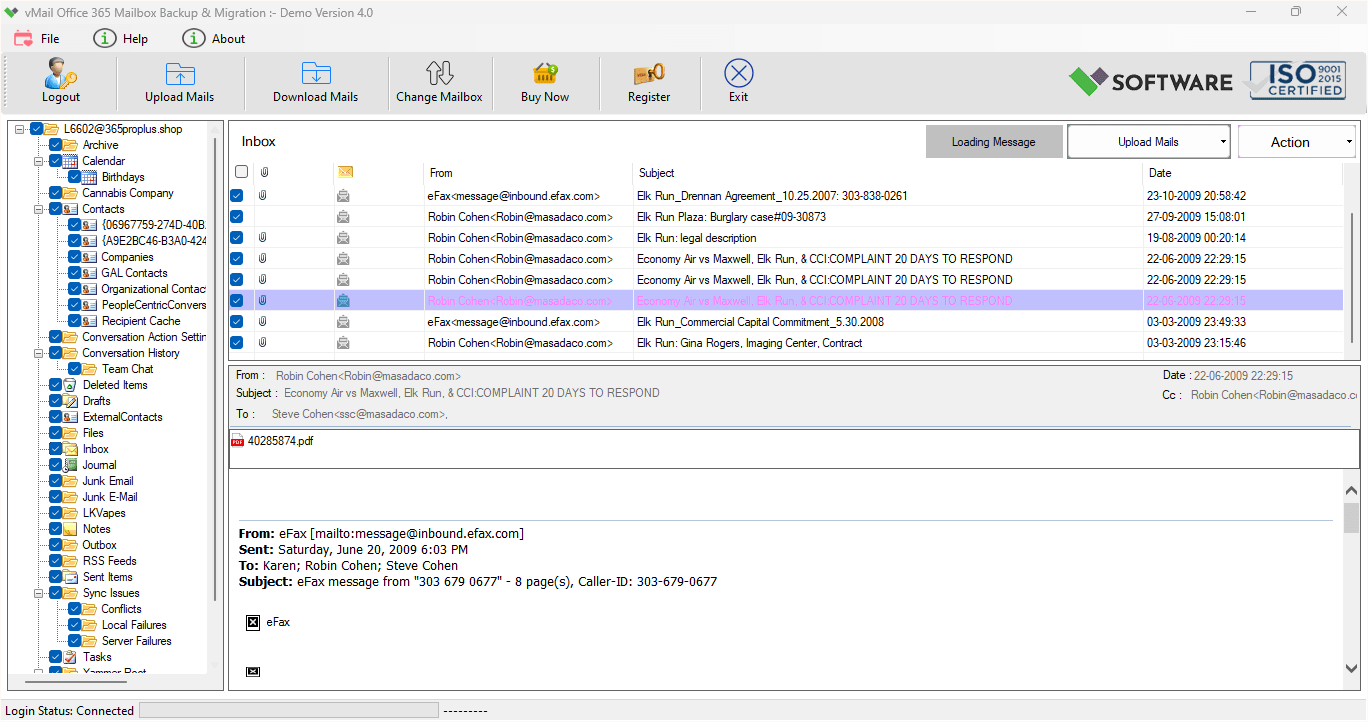Viewport: 1368px width, 722px height.
Task: Toggle the select-all checkbox in mail list header
Action: pos(241,172)
